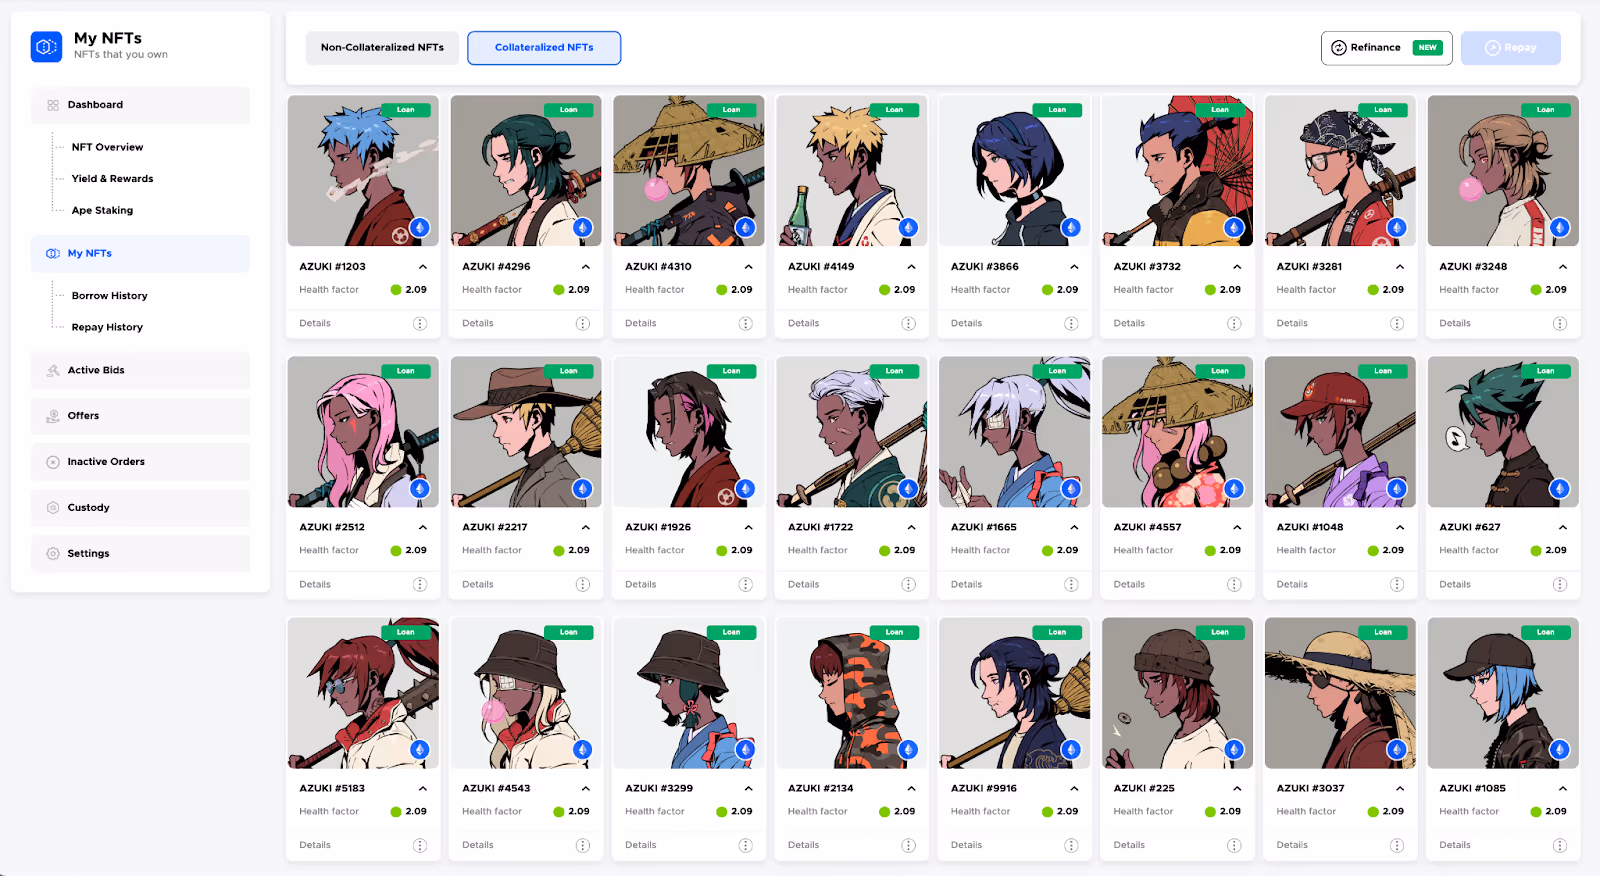Click the Details info icon for AZUKI #3248
Image resolution: width=1600 pixels, height=876 pixels.
coord(1560,323)
